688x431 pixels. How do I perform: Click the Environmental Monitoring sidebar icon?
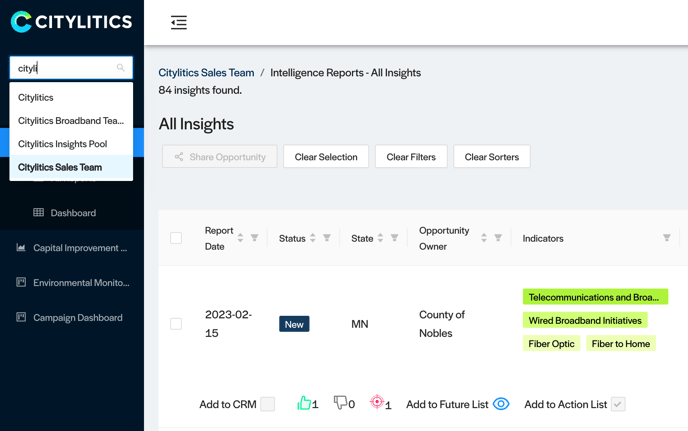coord(21,282)
